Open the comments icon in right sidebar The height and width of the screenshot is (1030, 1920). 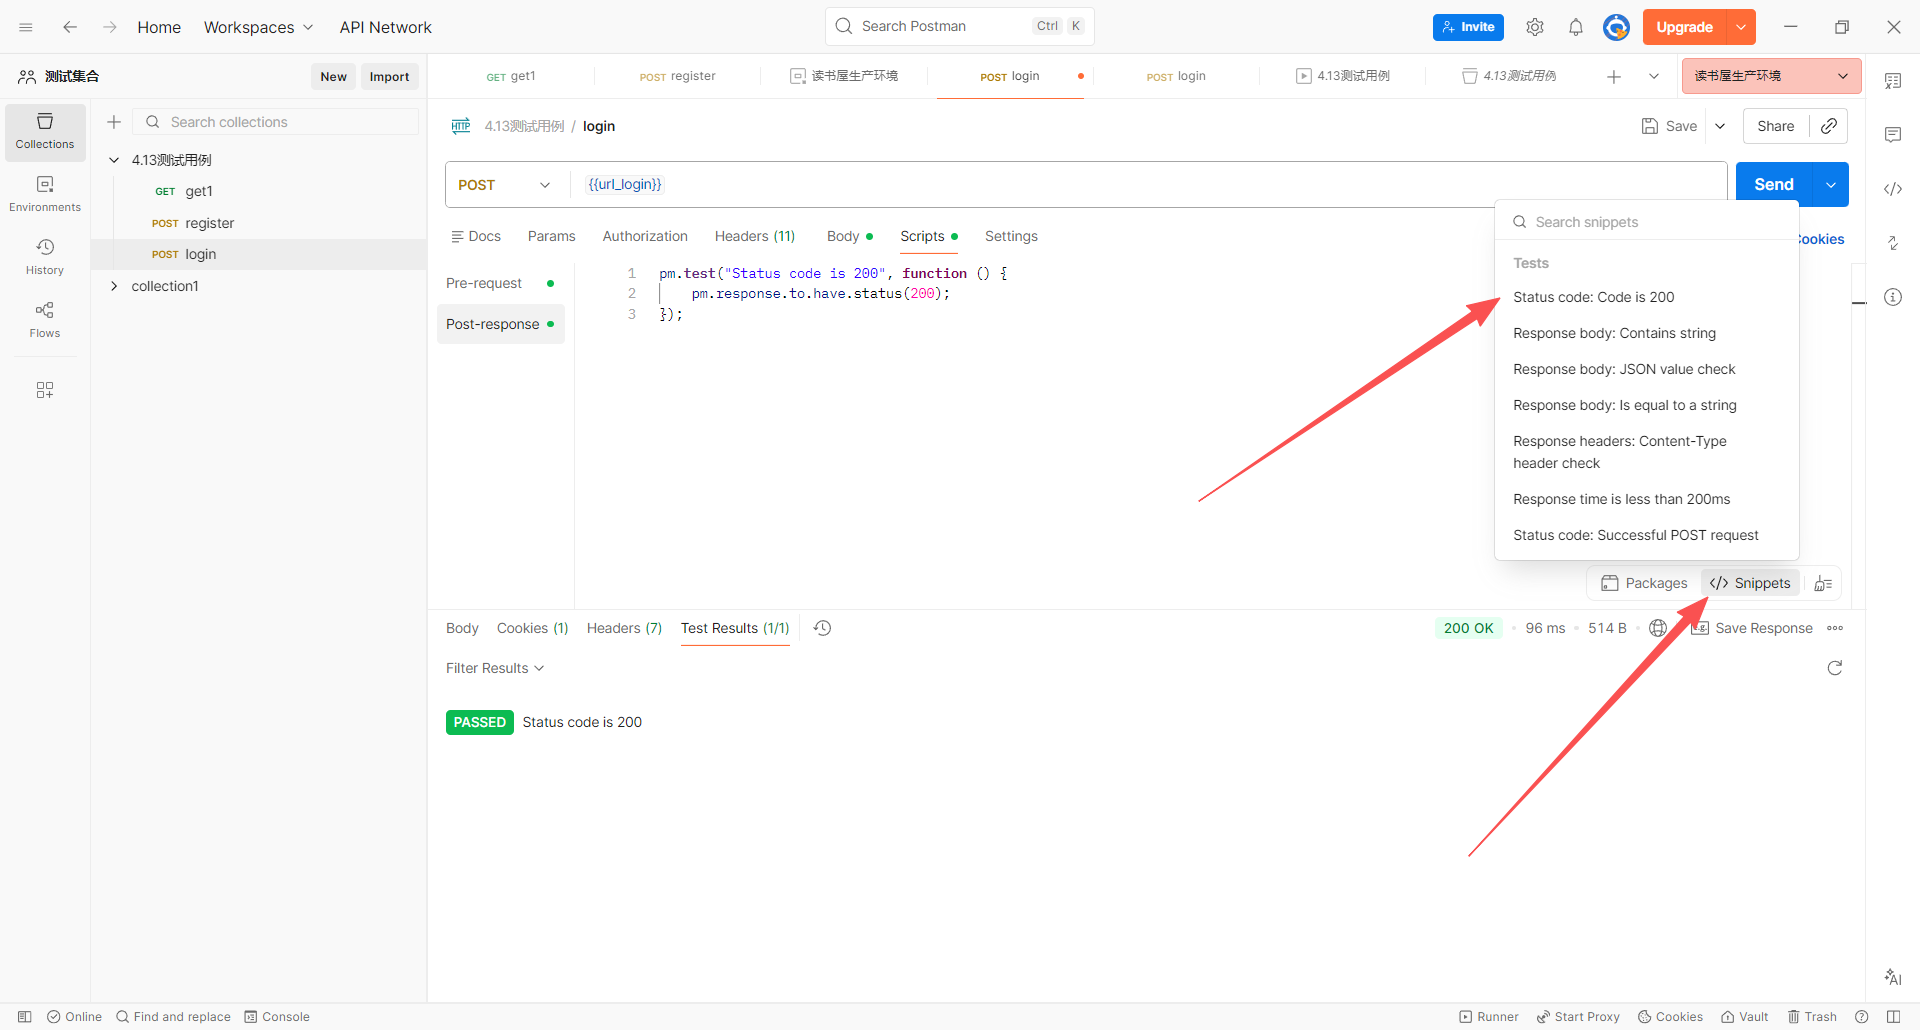(x=1893, y=135)
